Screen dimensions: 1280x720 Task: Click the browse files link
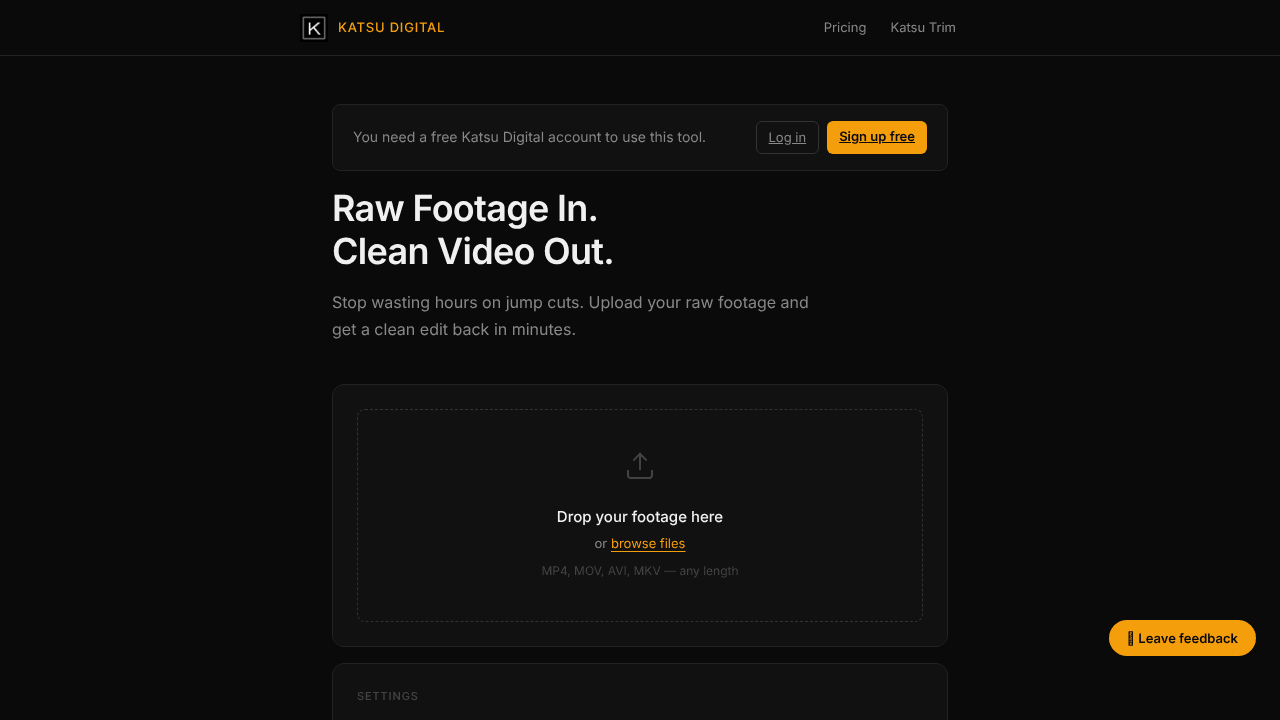point(648,544)
